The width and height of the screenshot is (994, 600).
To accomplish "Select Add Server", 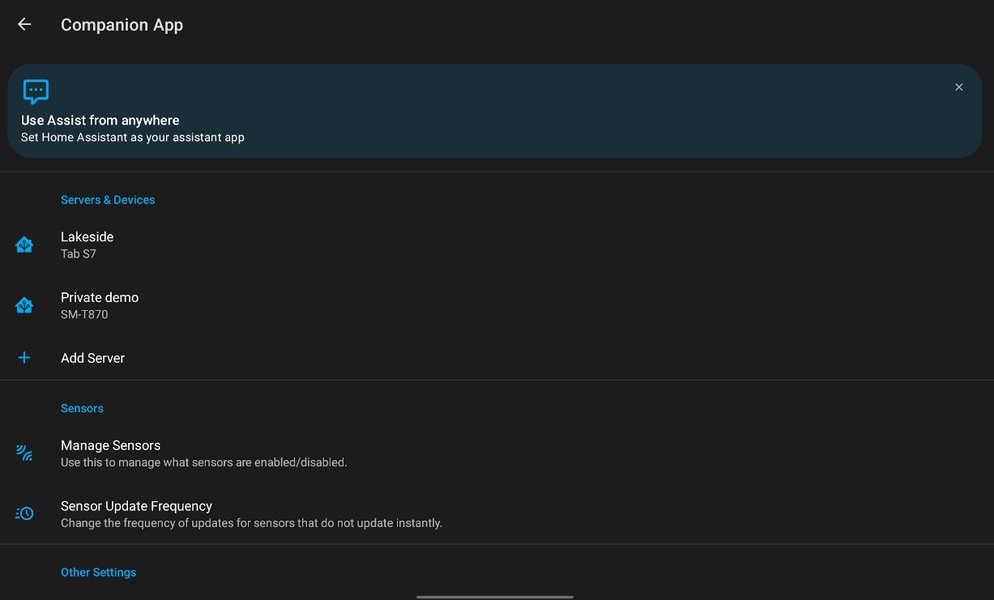I will pos(93,358).
